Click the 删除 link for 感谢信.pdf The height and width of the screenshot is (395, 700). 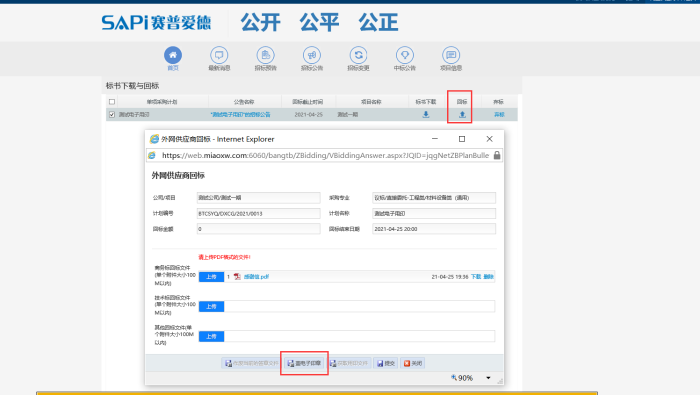pos(488,277)
